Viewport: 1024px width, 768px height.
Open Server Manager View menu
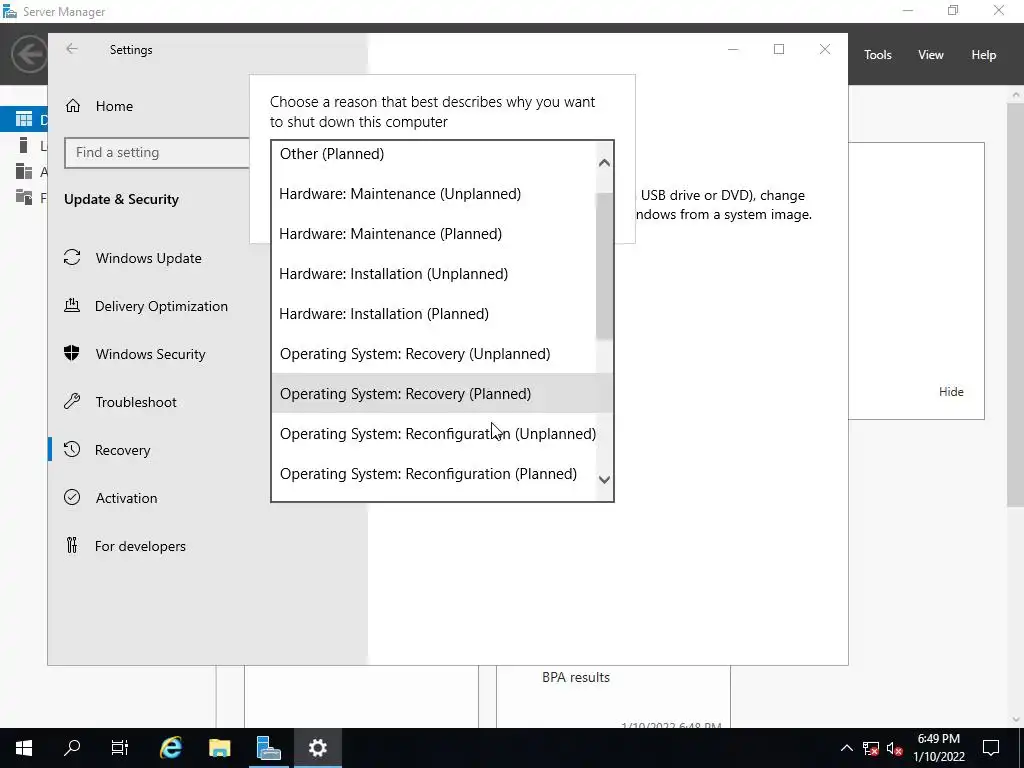pos(930,55)
